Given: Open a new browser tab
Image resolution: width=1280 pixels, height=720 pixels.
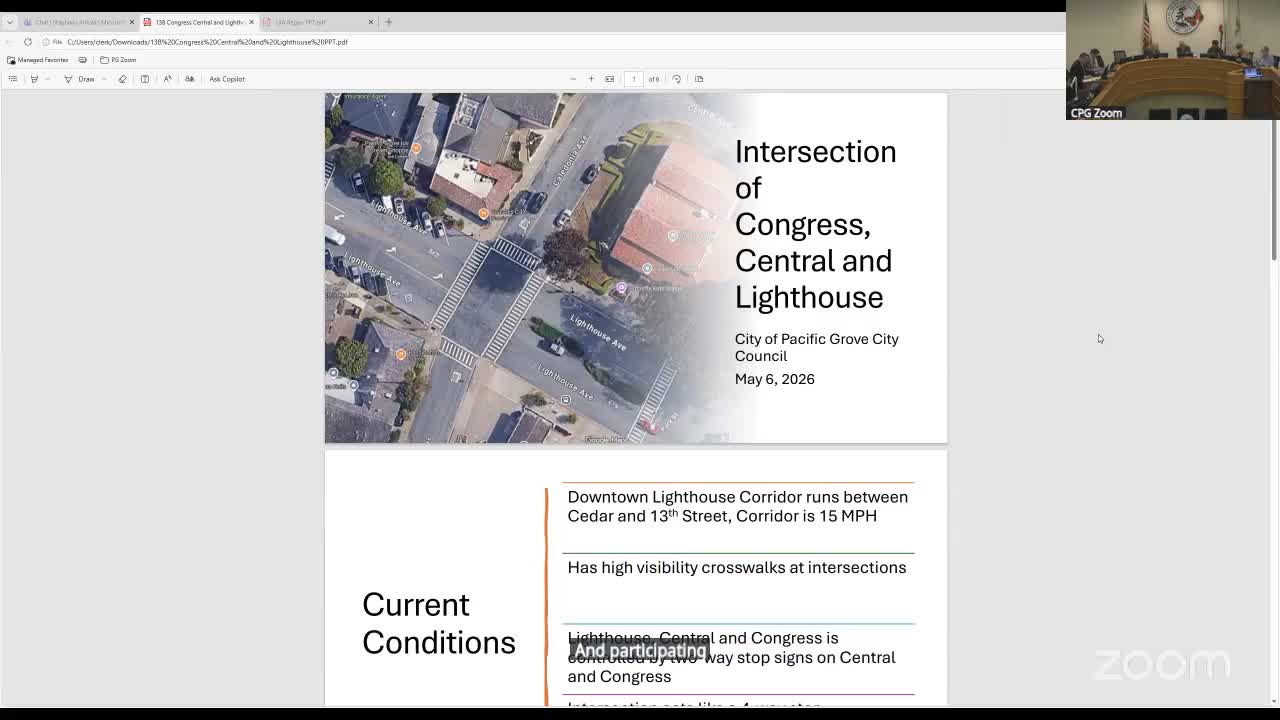Looking at the screenshot, I should (x=389, y=22).
